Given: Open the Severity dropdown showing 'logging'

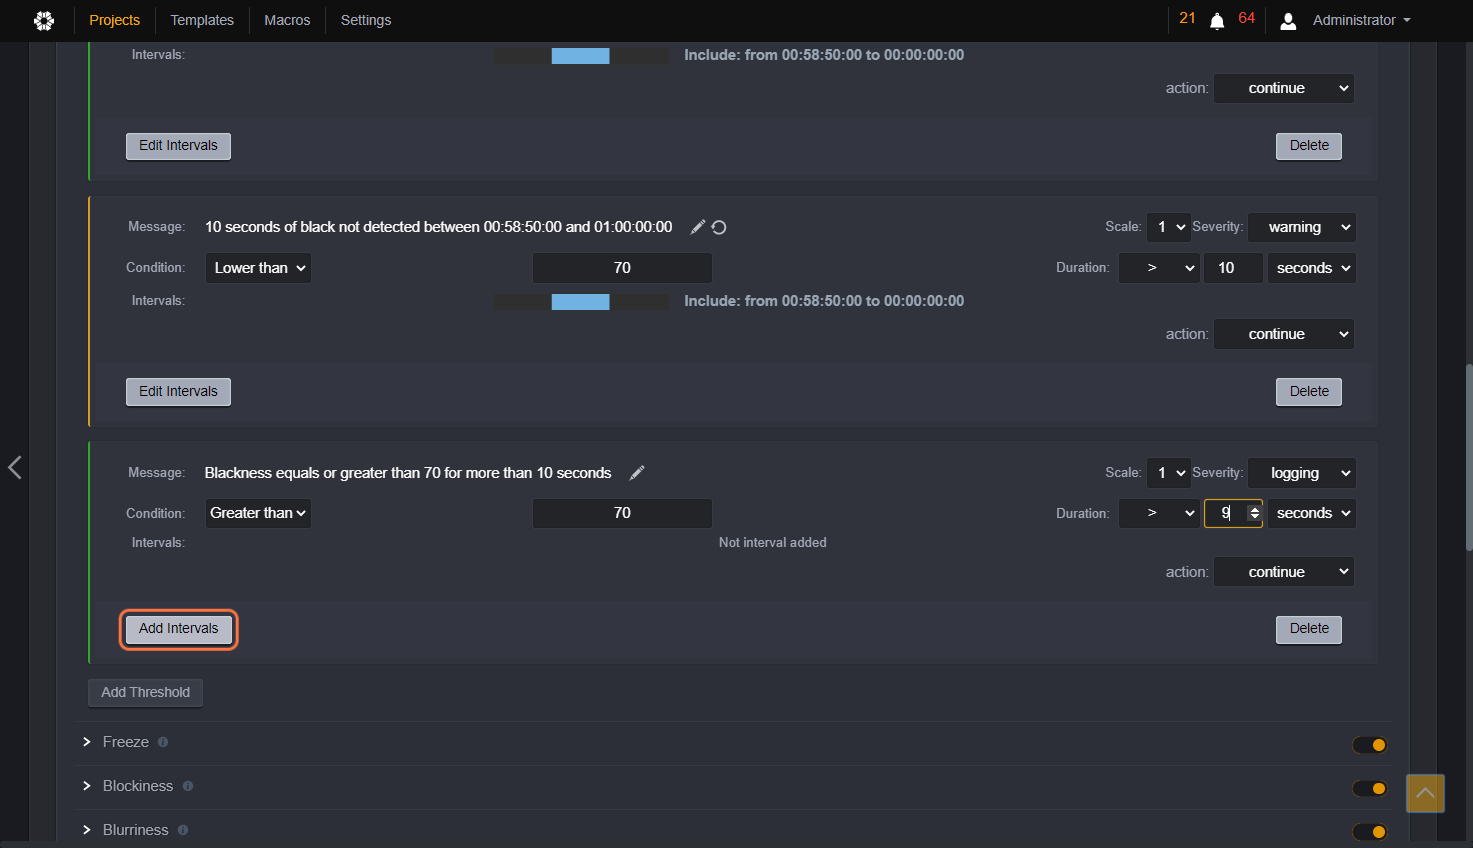Looking at the screenshot, I should click(x=1301, y=473).
